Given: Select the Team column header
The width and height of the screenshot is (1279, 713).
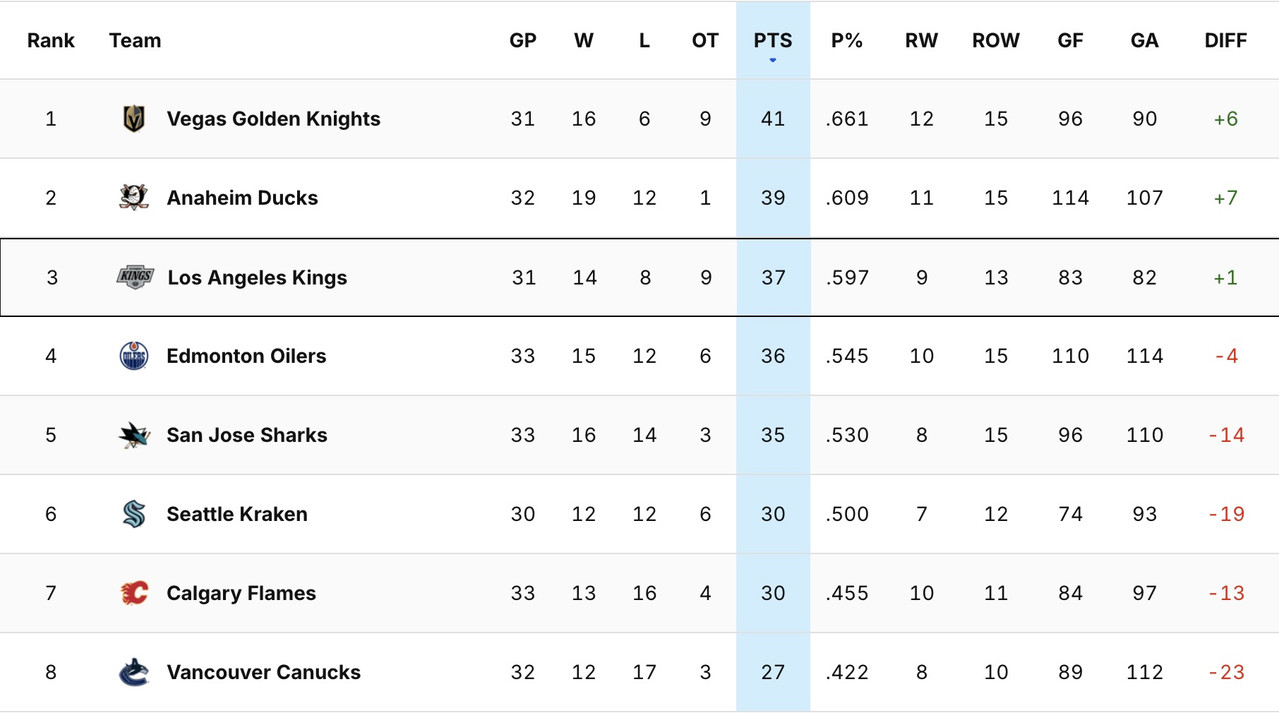Looking at the screenshot, I should pos(135,40).
